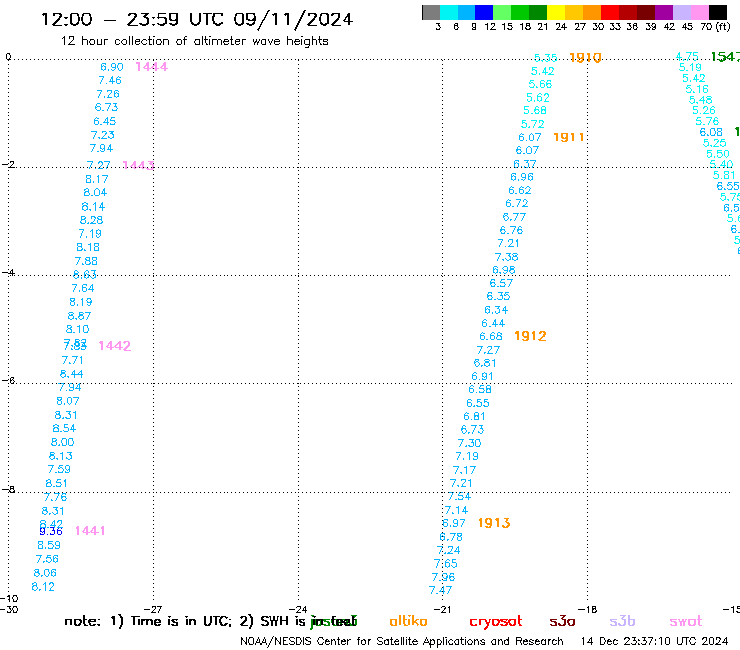Click the dark blue swatch above label 12
Image resolution: width=740 pixels, height=650 pixels.
pos(484,12)
